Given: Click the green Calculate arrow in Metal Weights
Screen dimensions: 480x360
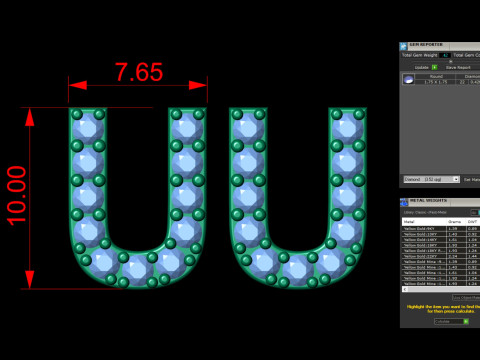Looking at the screenshot, I should tap(466, 321).
